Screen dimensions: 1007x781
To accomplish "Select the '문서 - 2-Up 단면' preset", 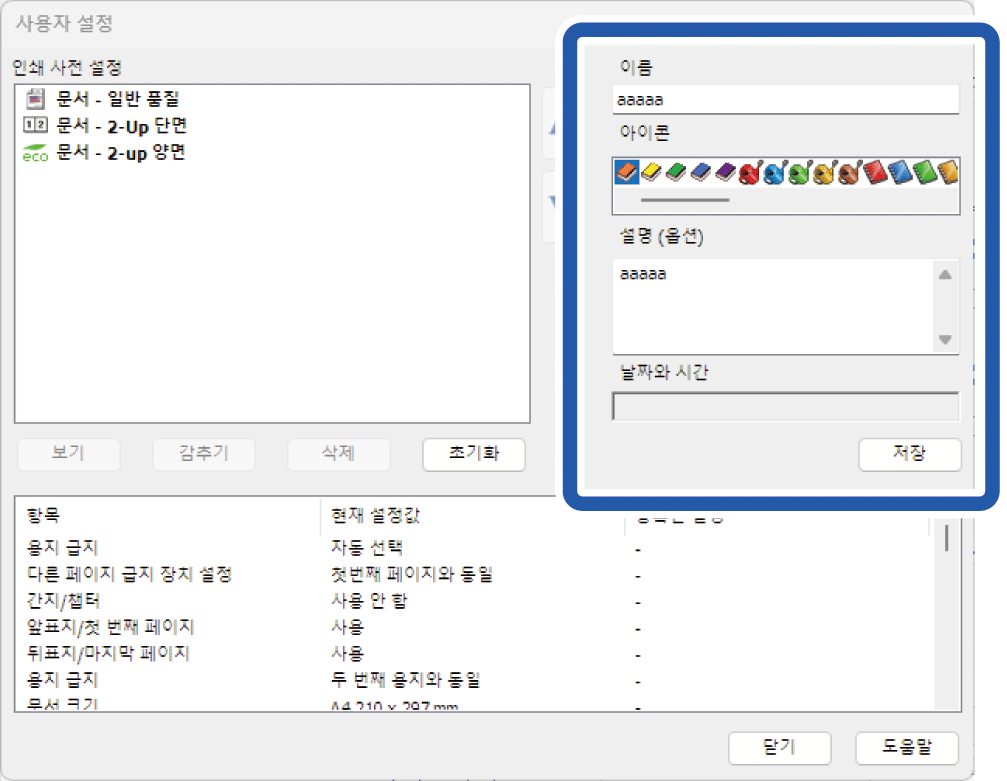I will tap(121, 126).
